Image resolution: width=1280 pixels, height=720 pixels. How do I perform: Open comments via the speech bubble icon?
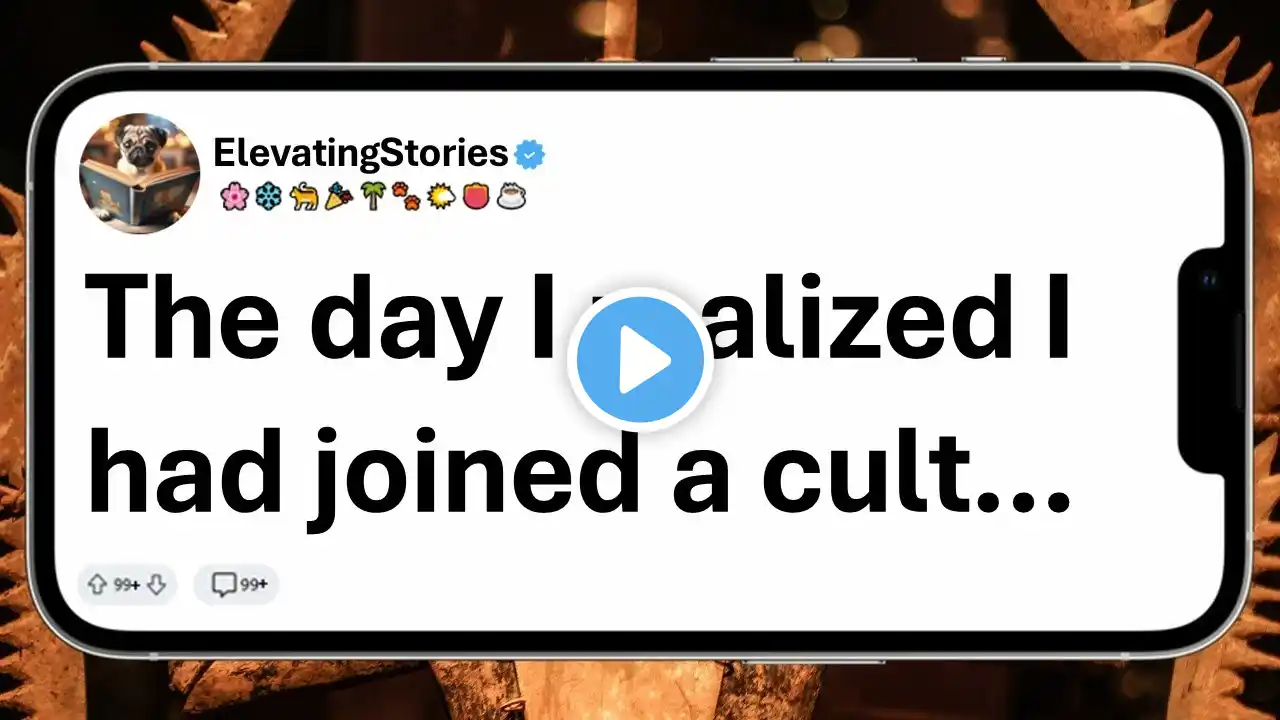[224, 585]
